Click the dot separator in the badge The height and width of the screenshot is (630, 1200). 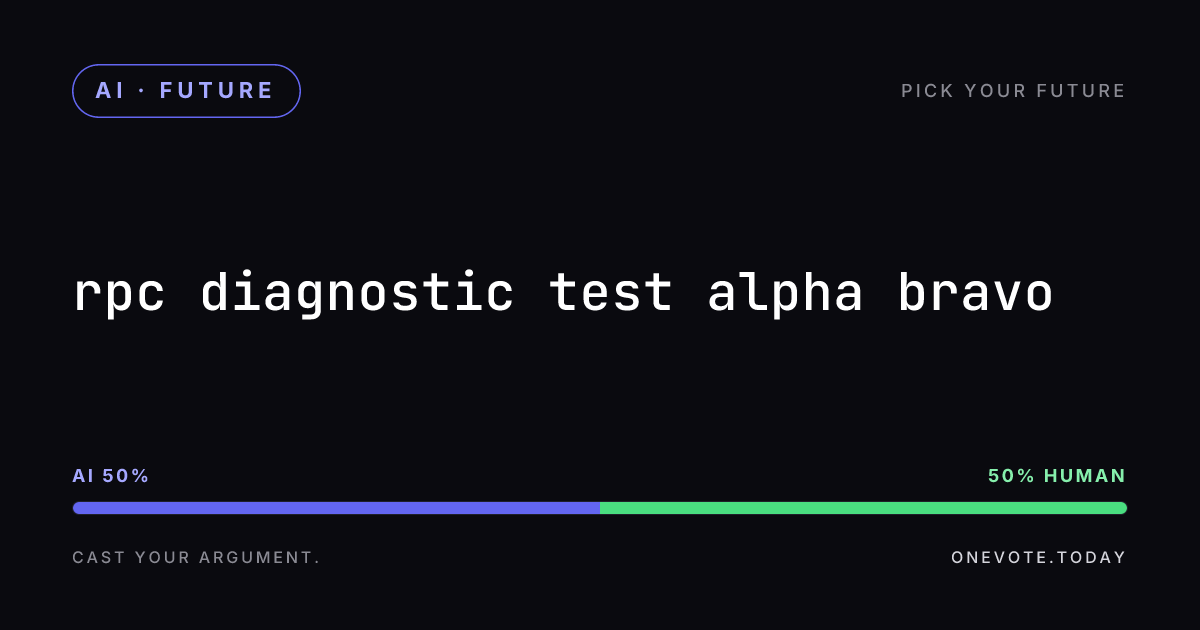point(142,91)
